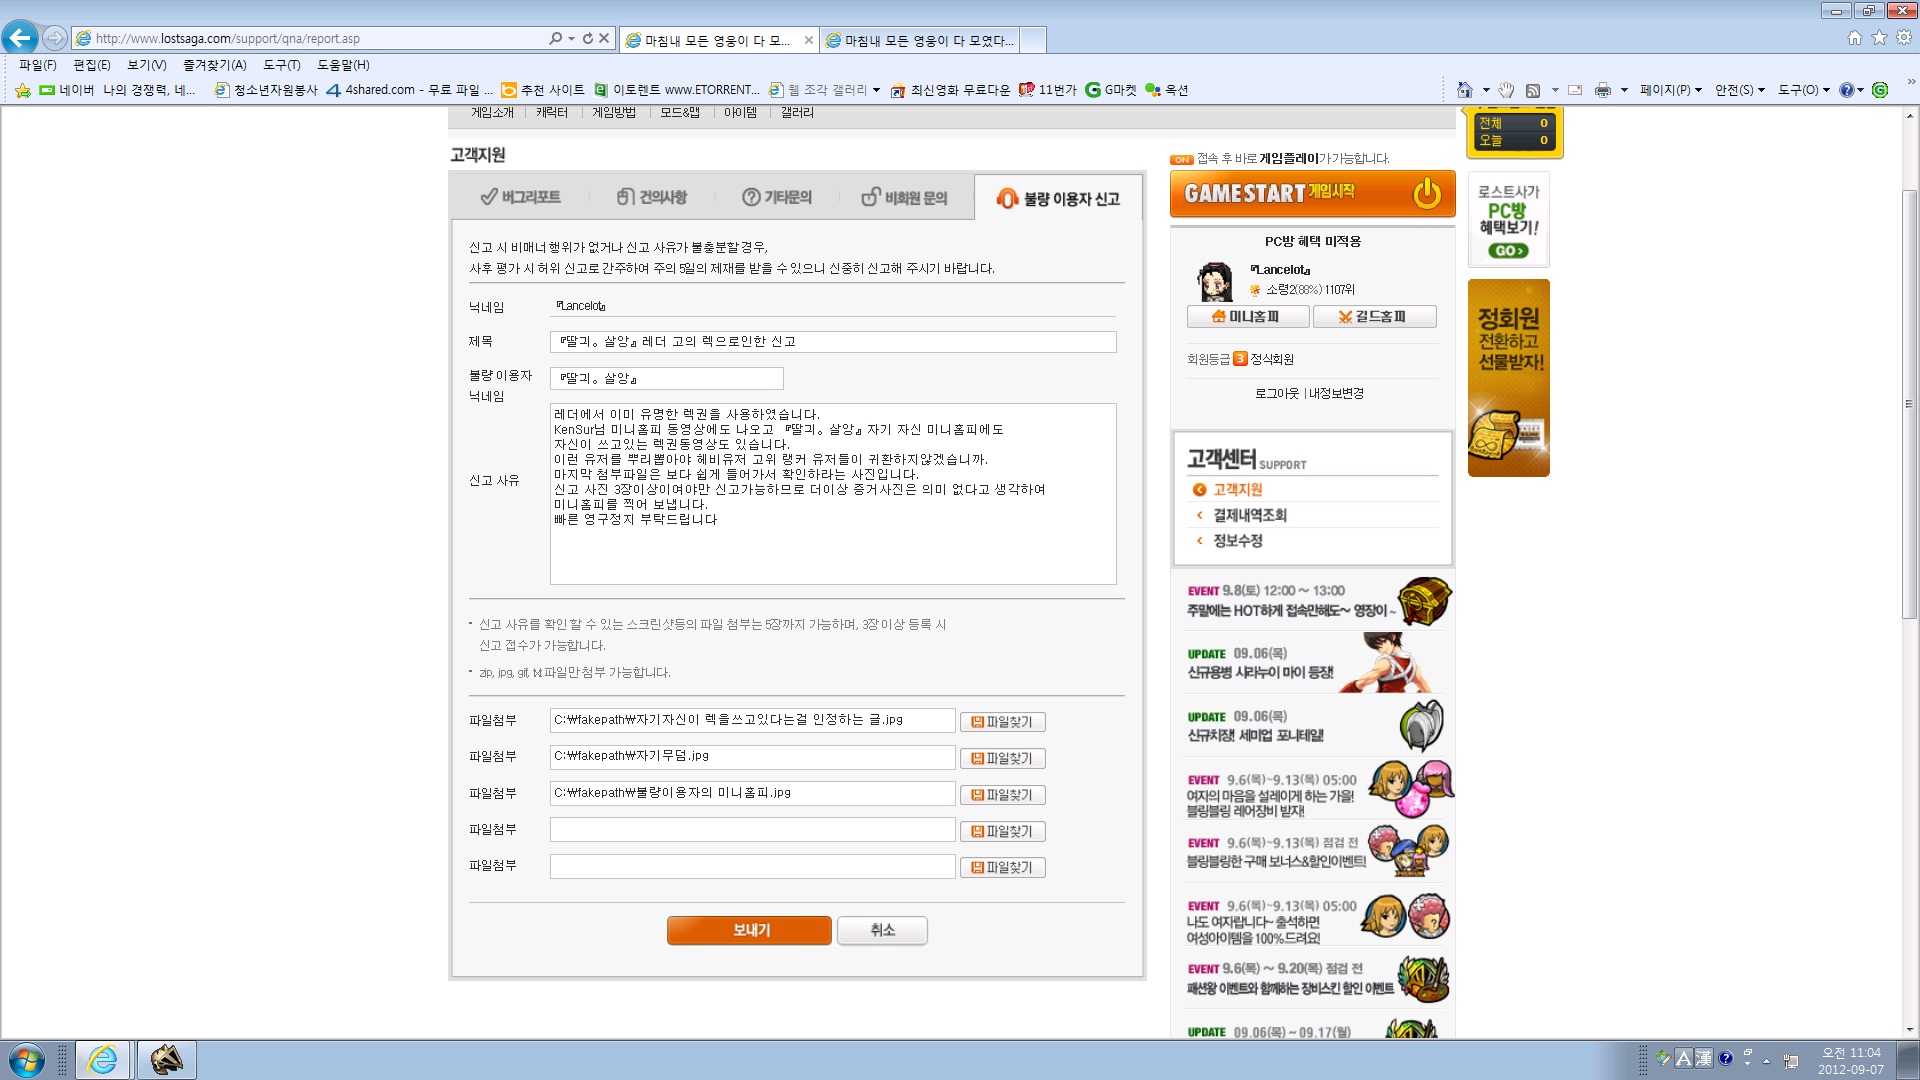
Task: Select the 건의사항 tab
Action: 651,197
